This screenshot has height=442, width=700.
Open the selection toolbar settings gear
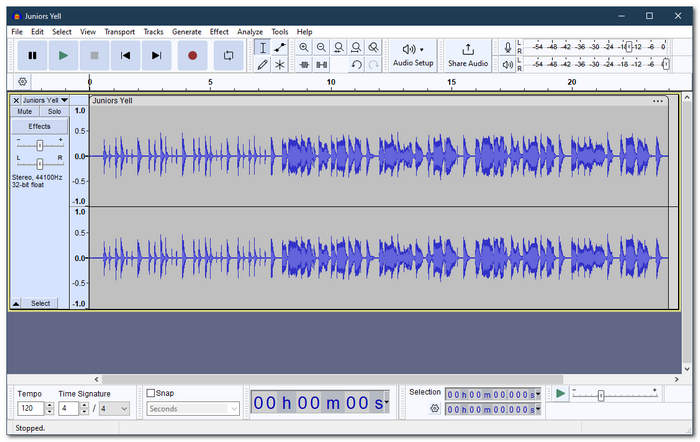pyautogui.click(x=434, y=409)
